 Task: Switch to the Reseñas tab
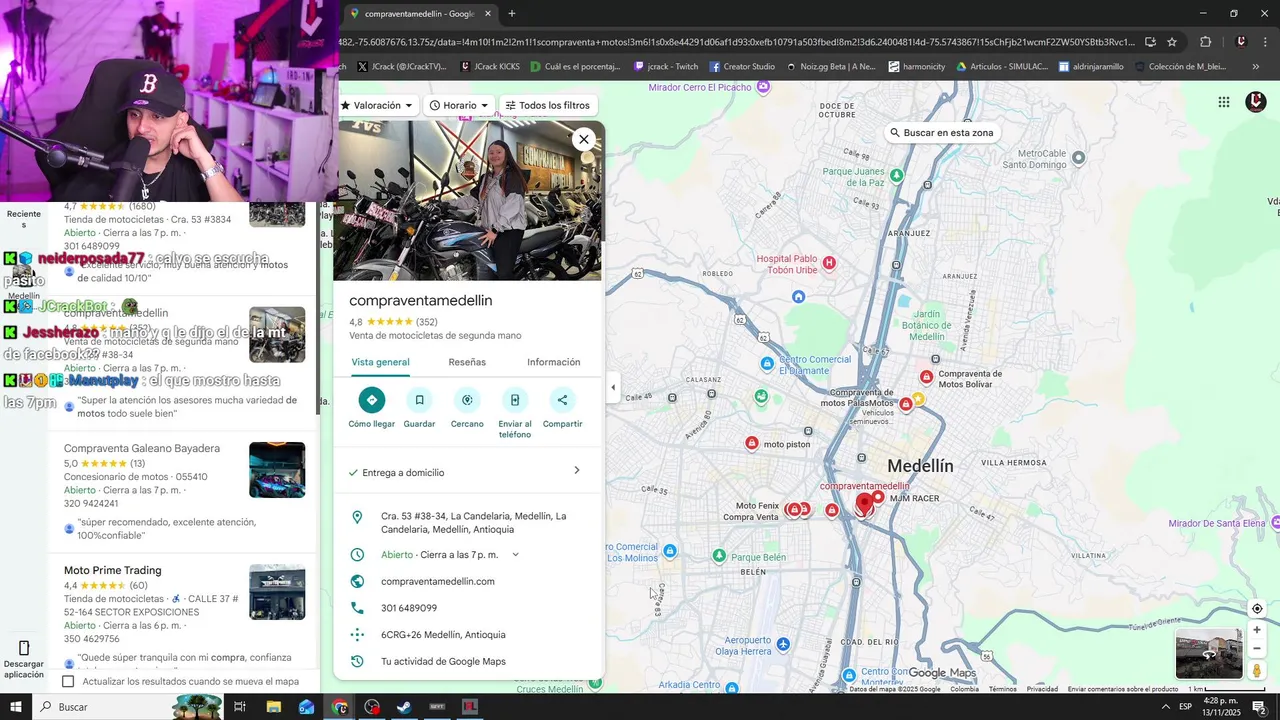coord(467,362)
